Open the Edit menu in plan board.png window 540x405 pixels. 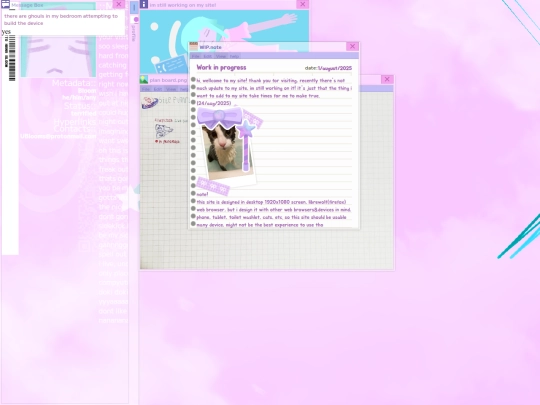158,89
